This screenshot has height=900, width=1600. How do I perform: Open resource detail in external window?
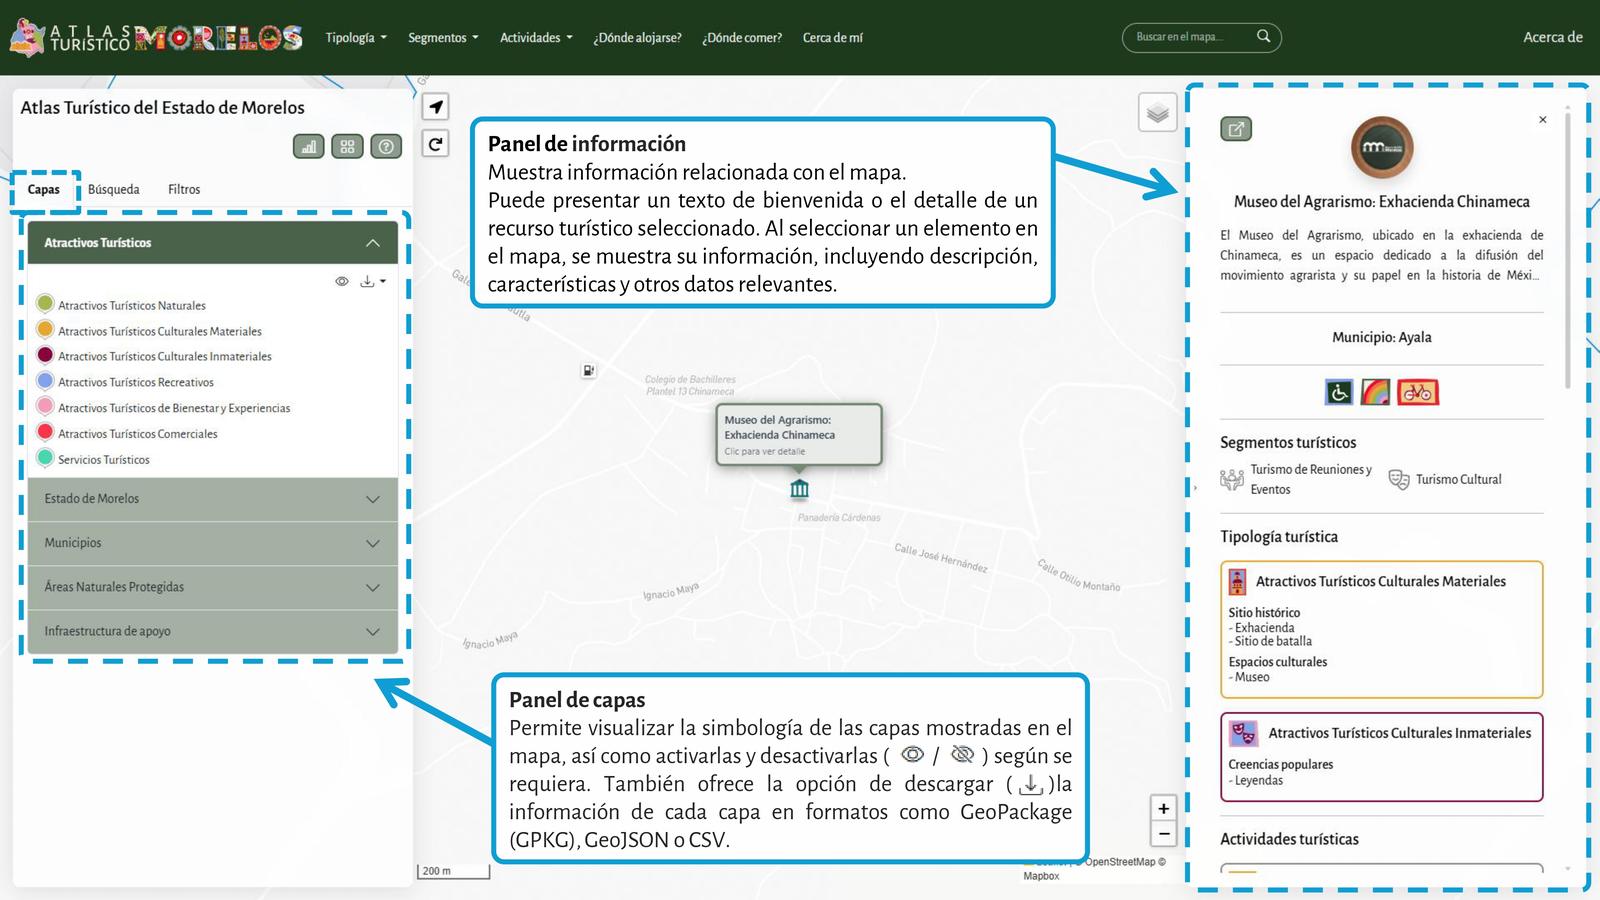click(x=1236, y=129)
